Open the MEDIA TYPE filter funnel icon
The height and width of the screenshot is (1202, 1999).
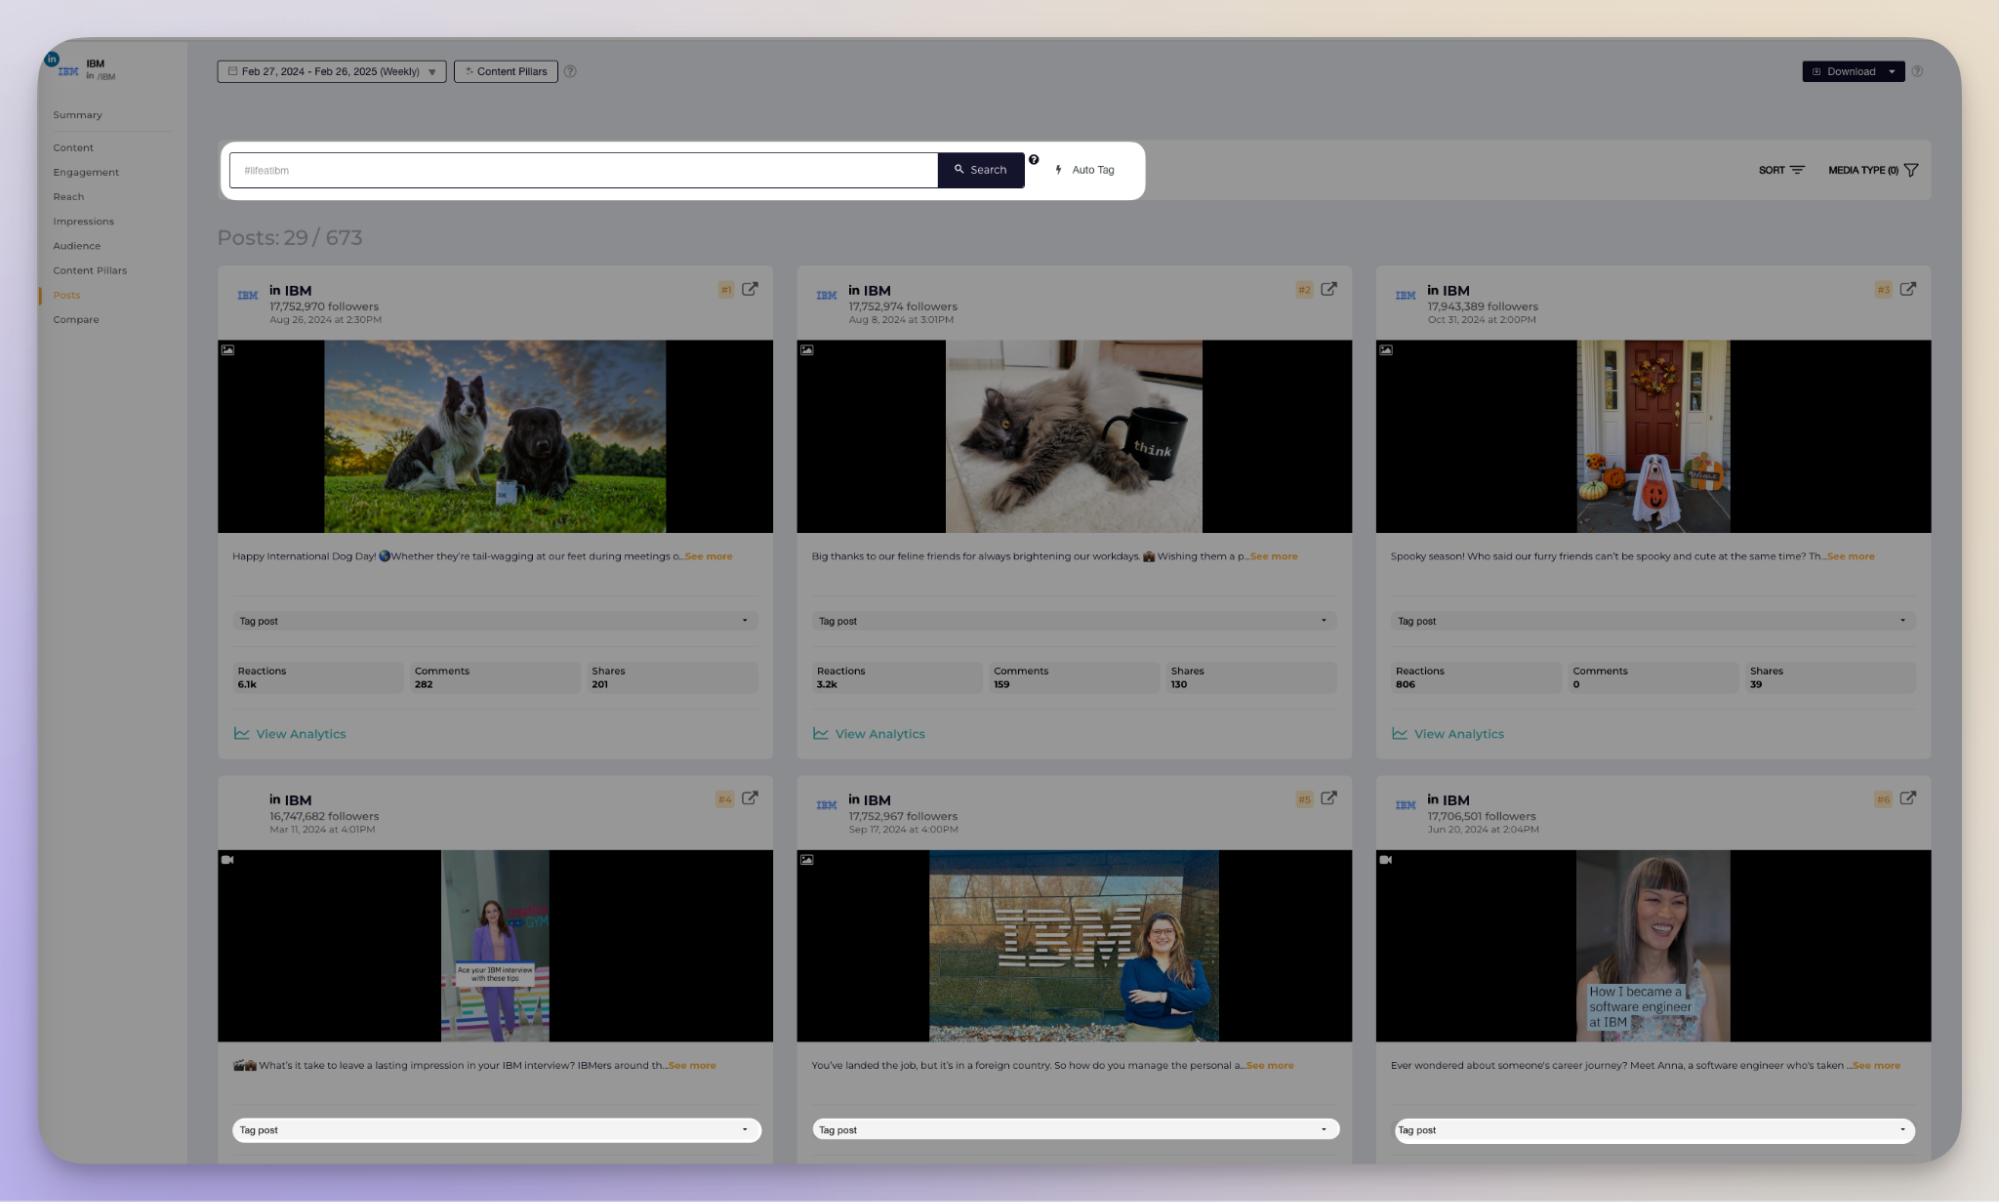click(x=1911, y=170)
